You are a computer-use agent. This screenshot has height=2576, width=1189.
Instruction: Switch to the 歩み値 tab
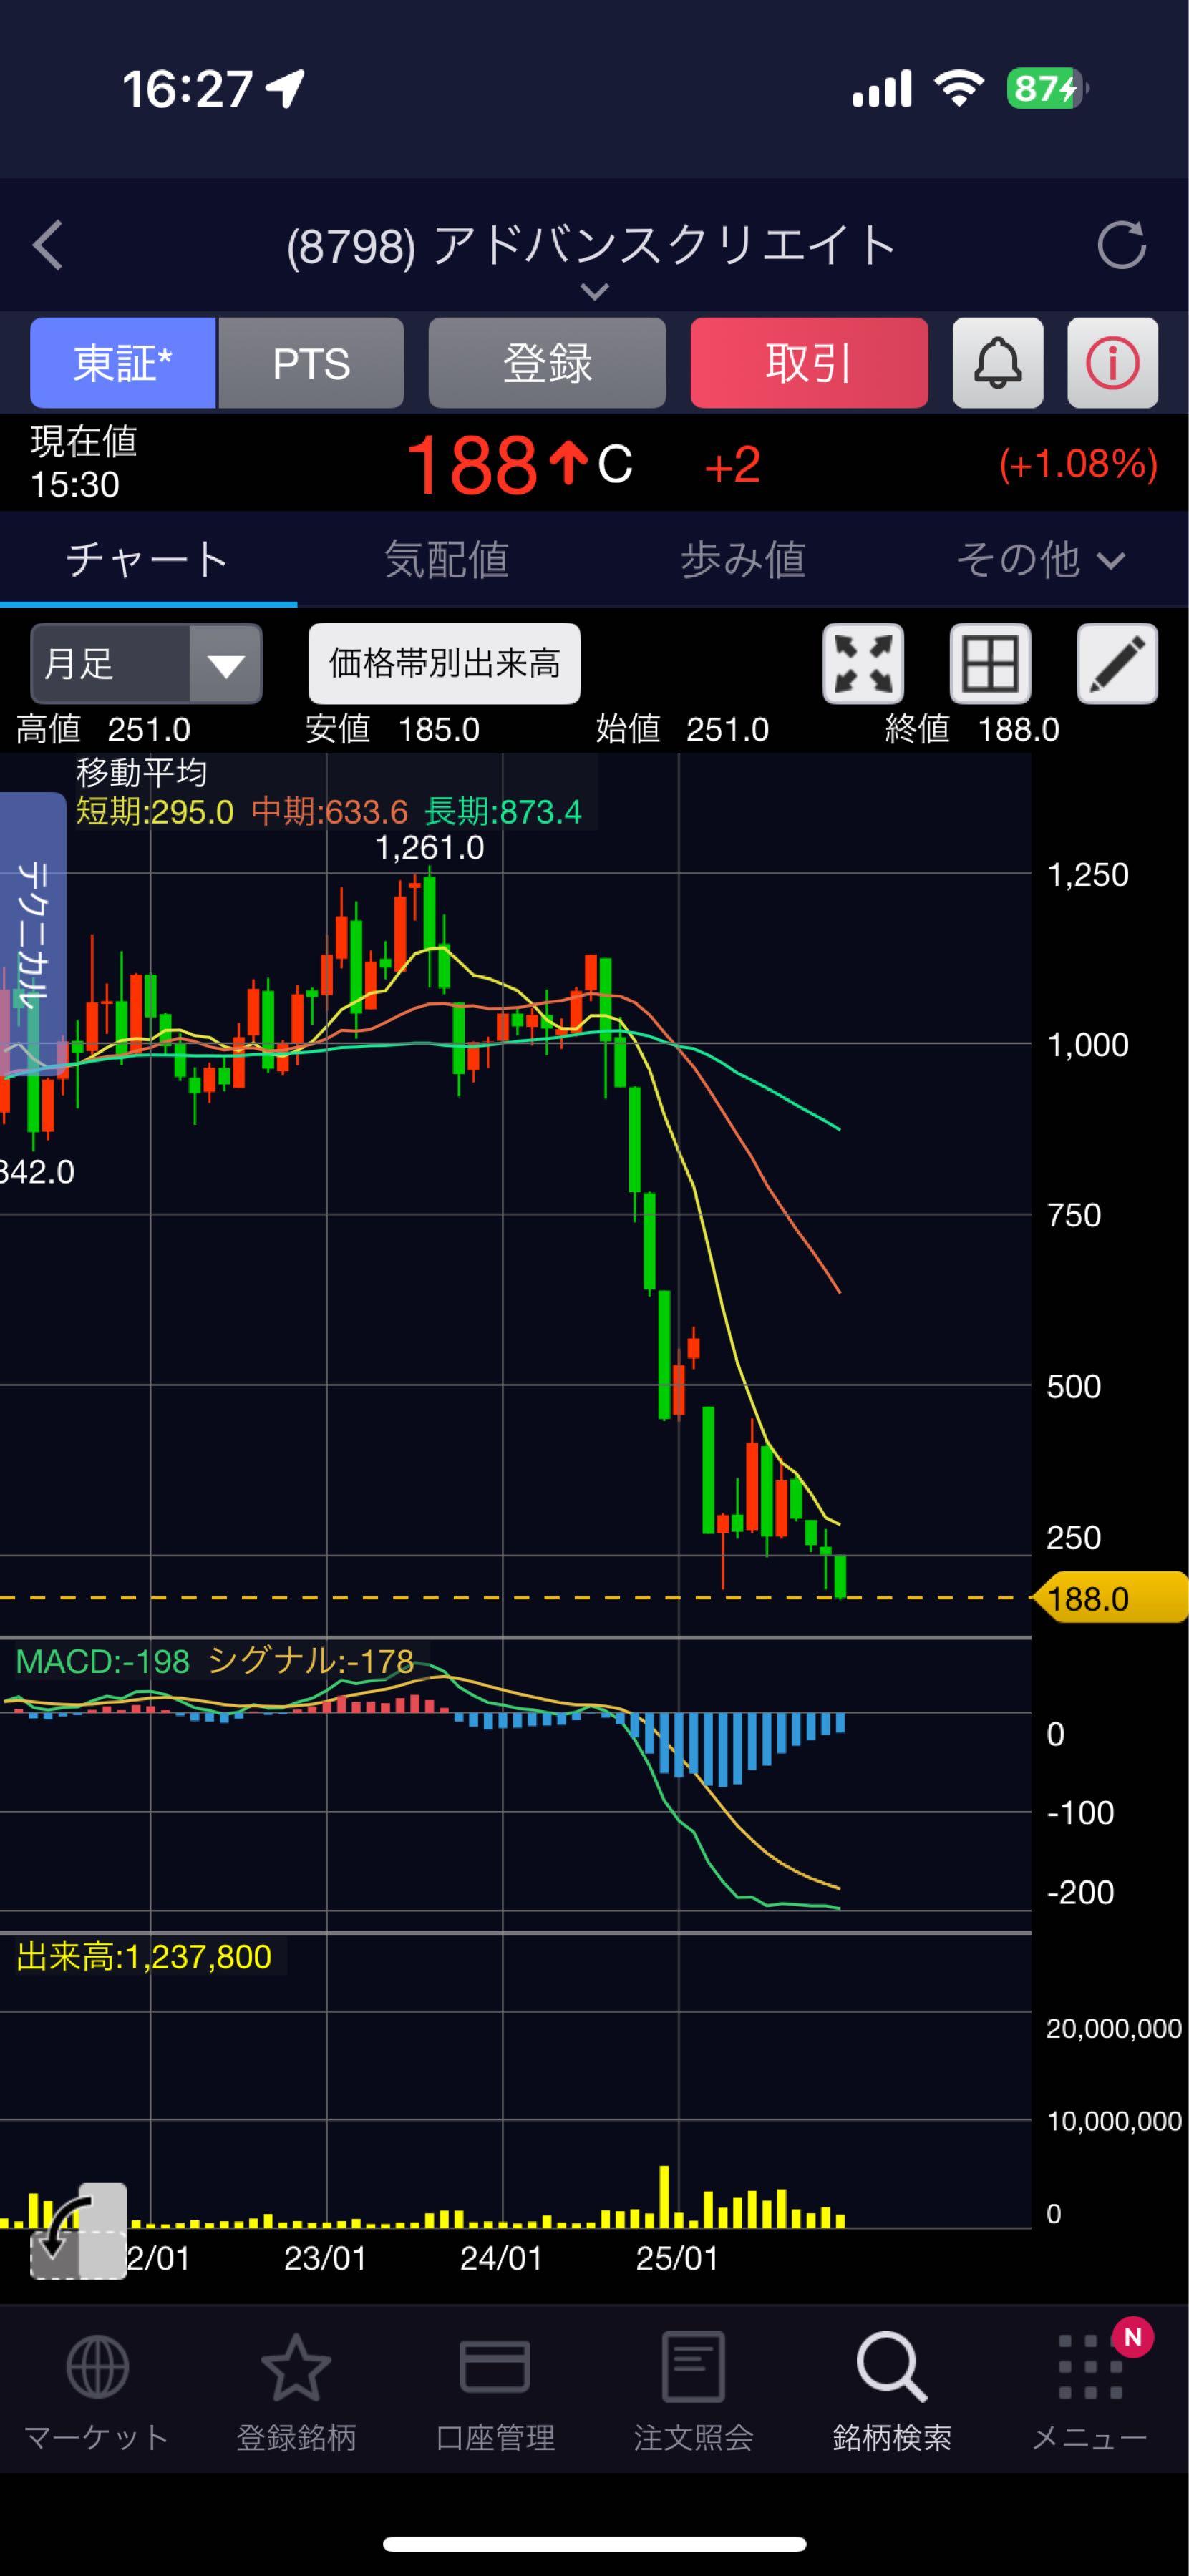pos(743,560)
